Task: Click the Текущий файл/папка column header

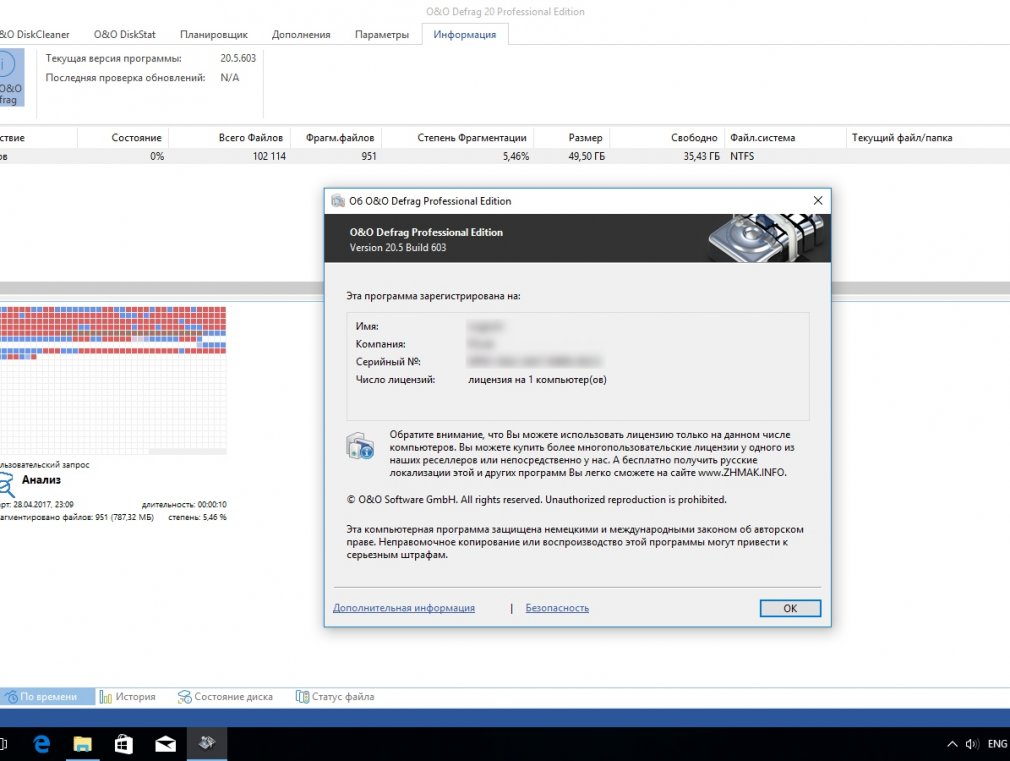Action: pyautogui.click(x=901, y=138)
